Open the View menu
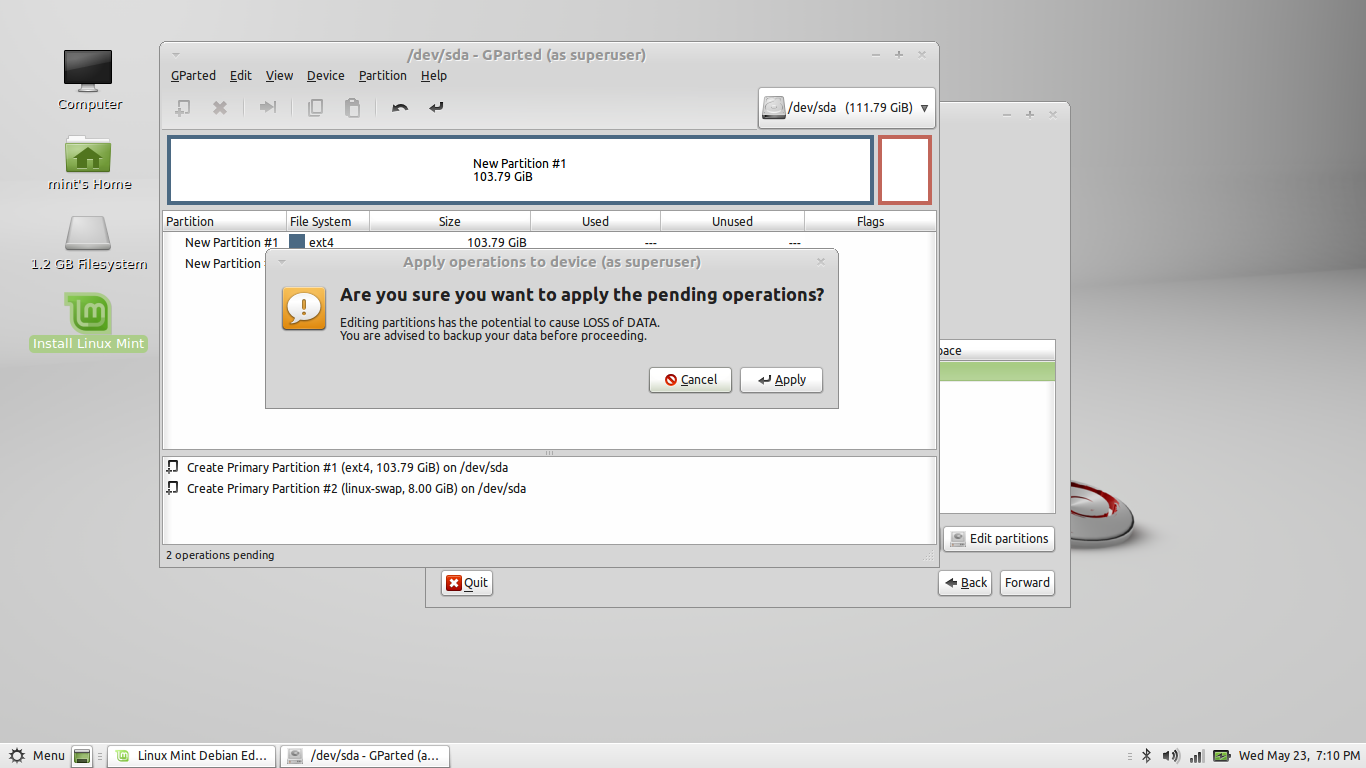 [x=279, y=75]
